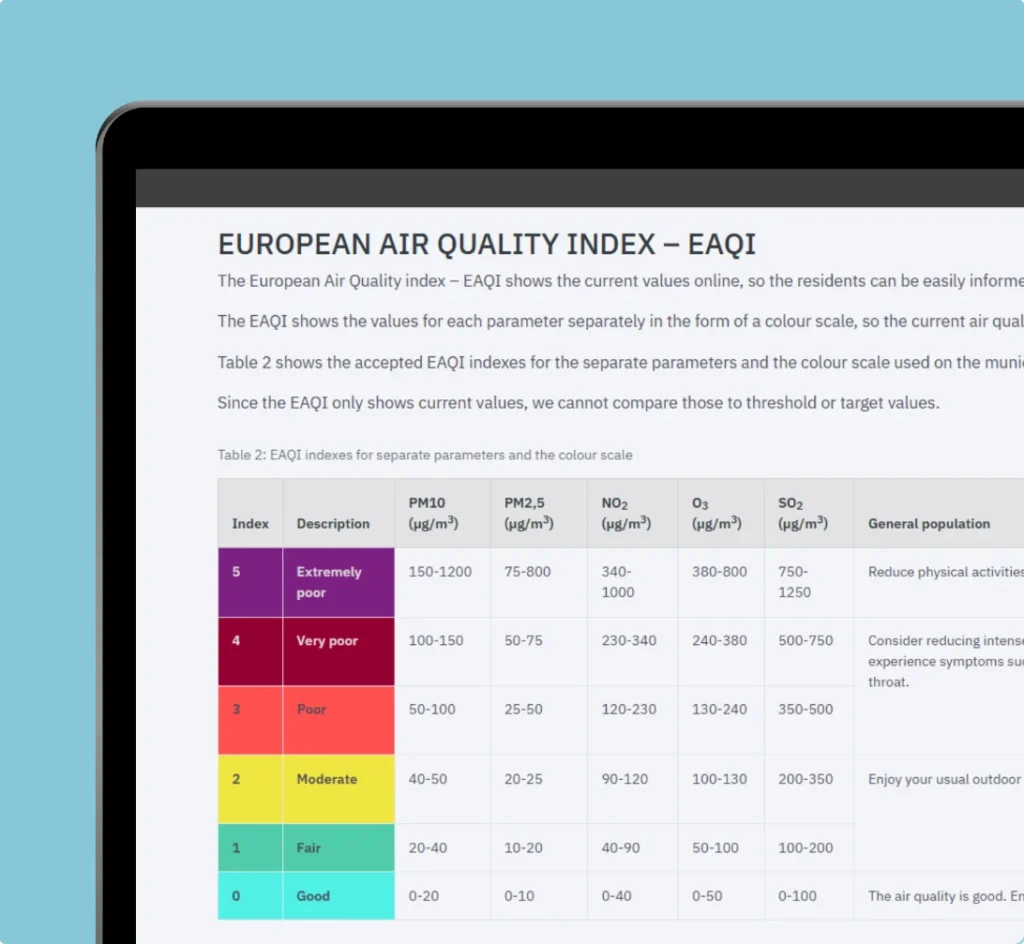Select the green Fair colour cell
The height and width of the screenshot is (944, 1024).
pyautogui.click(x=338, y=848)
